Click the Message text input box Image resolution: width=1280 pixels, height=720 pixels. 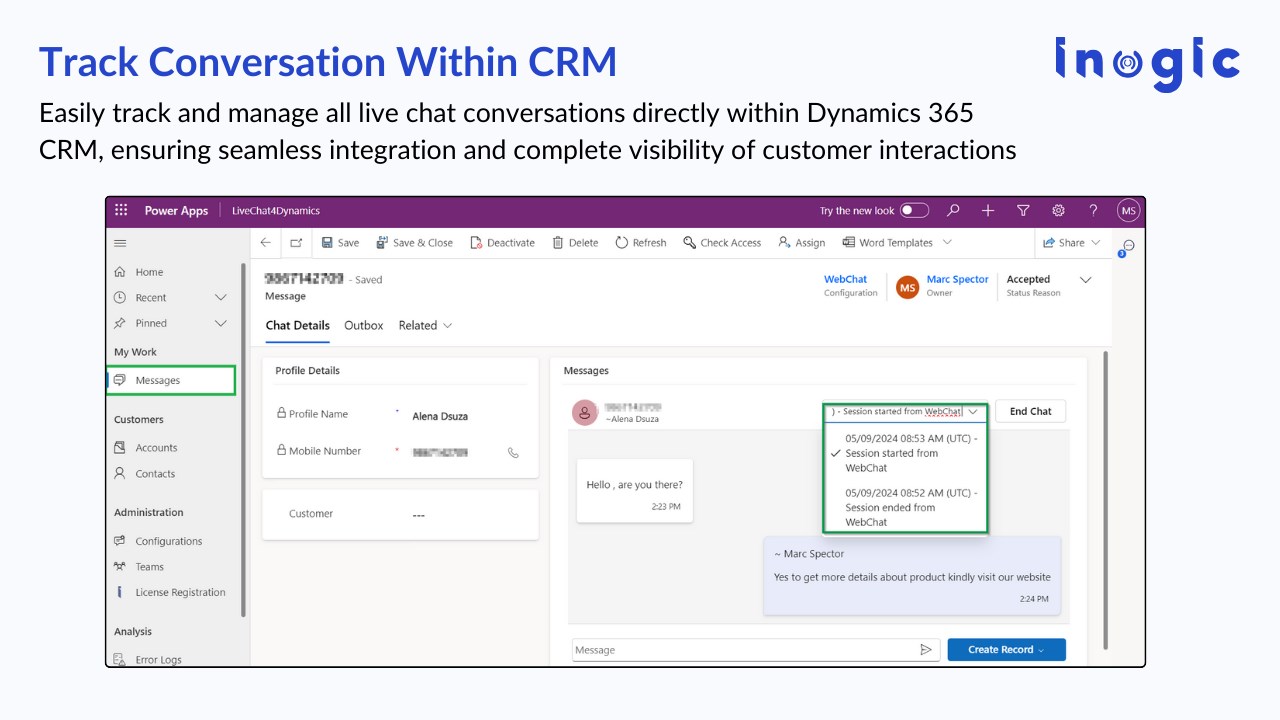coord(757,650)
